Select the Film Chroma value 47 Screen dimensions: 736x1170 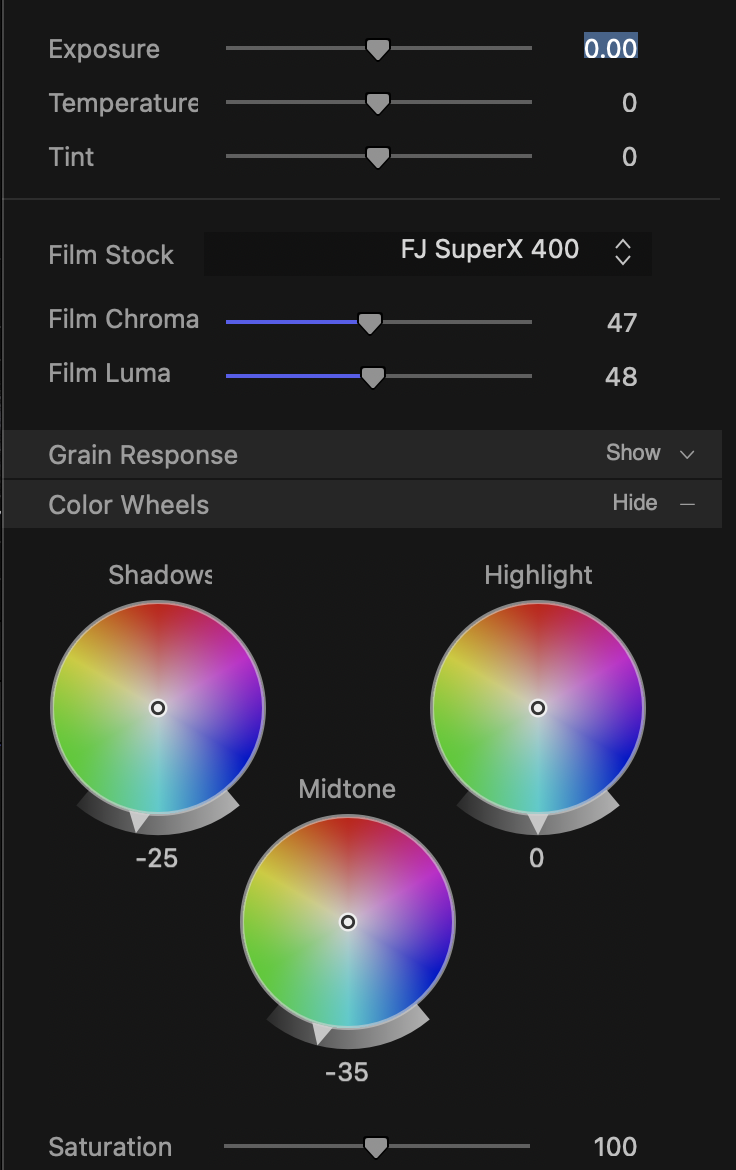tap(621, 323)
